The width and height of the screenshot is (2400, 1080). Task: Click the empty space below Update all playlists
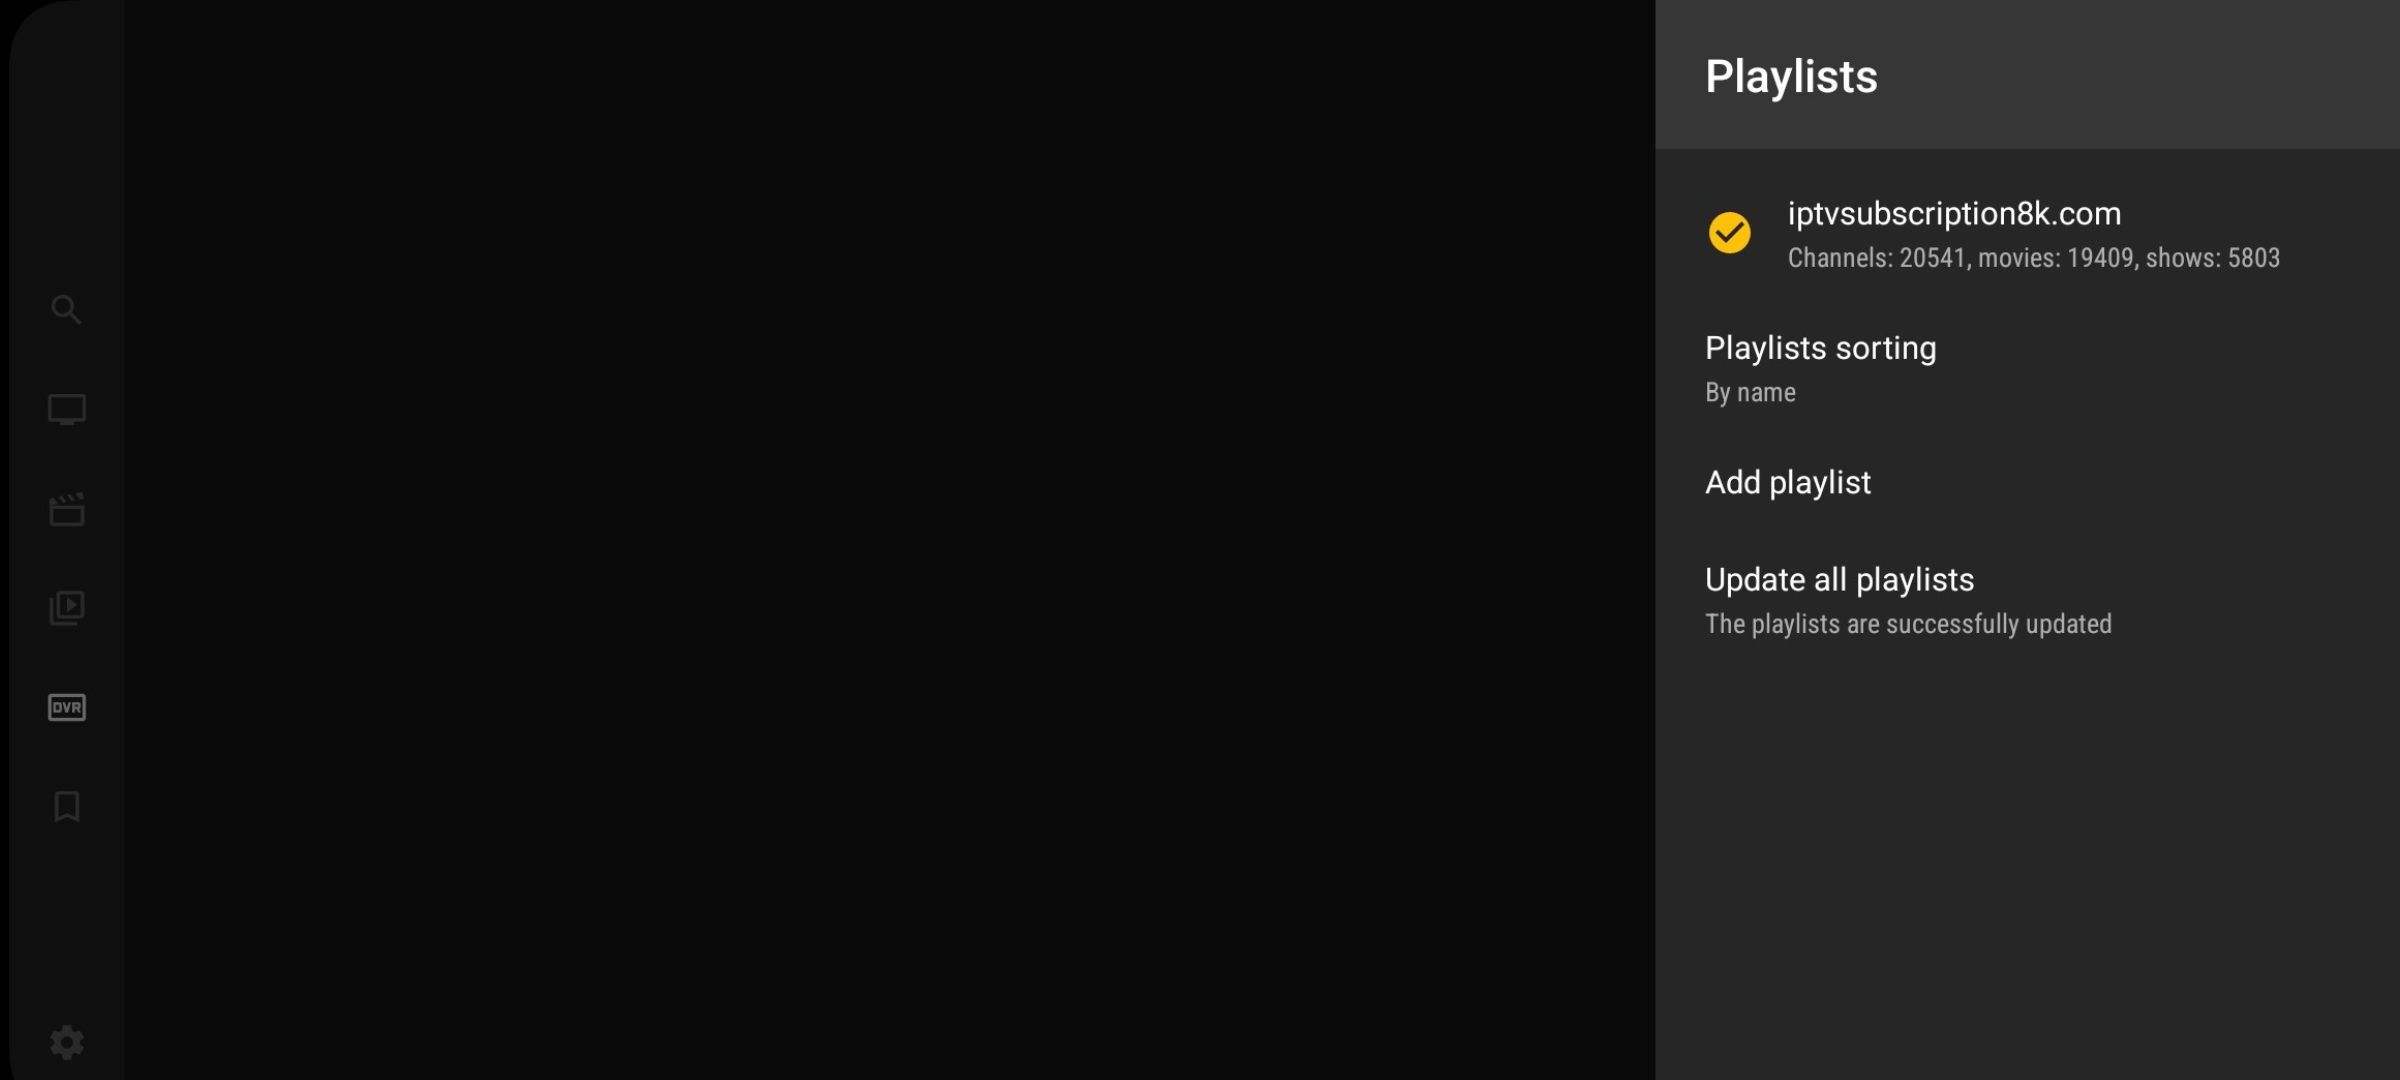coord(2027,860)
